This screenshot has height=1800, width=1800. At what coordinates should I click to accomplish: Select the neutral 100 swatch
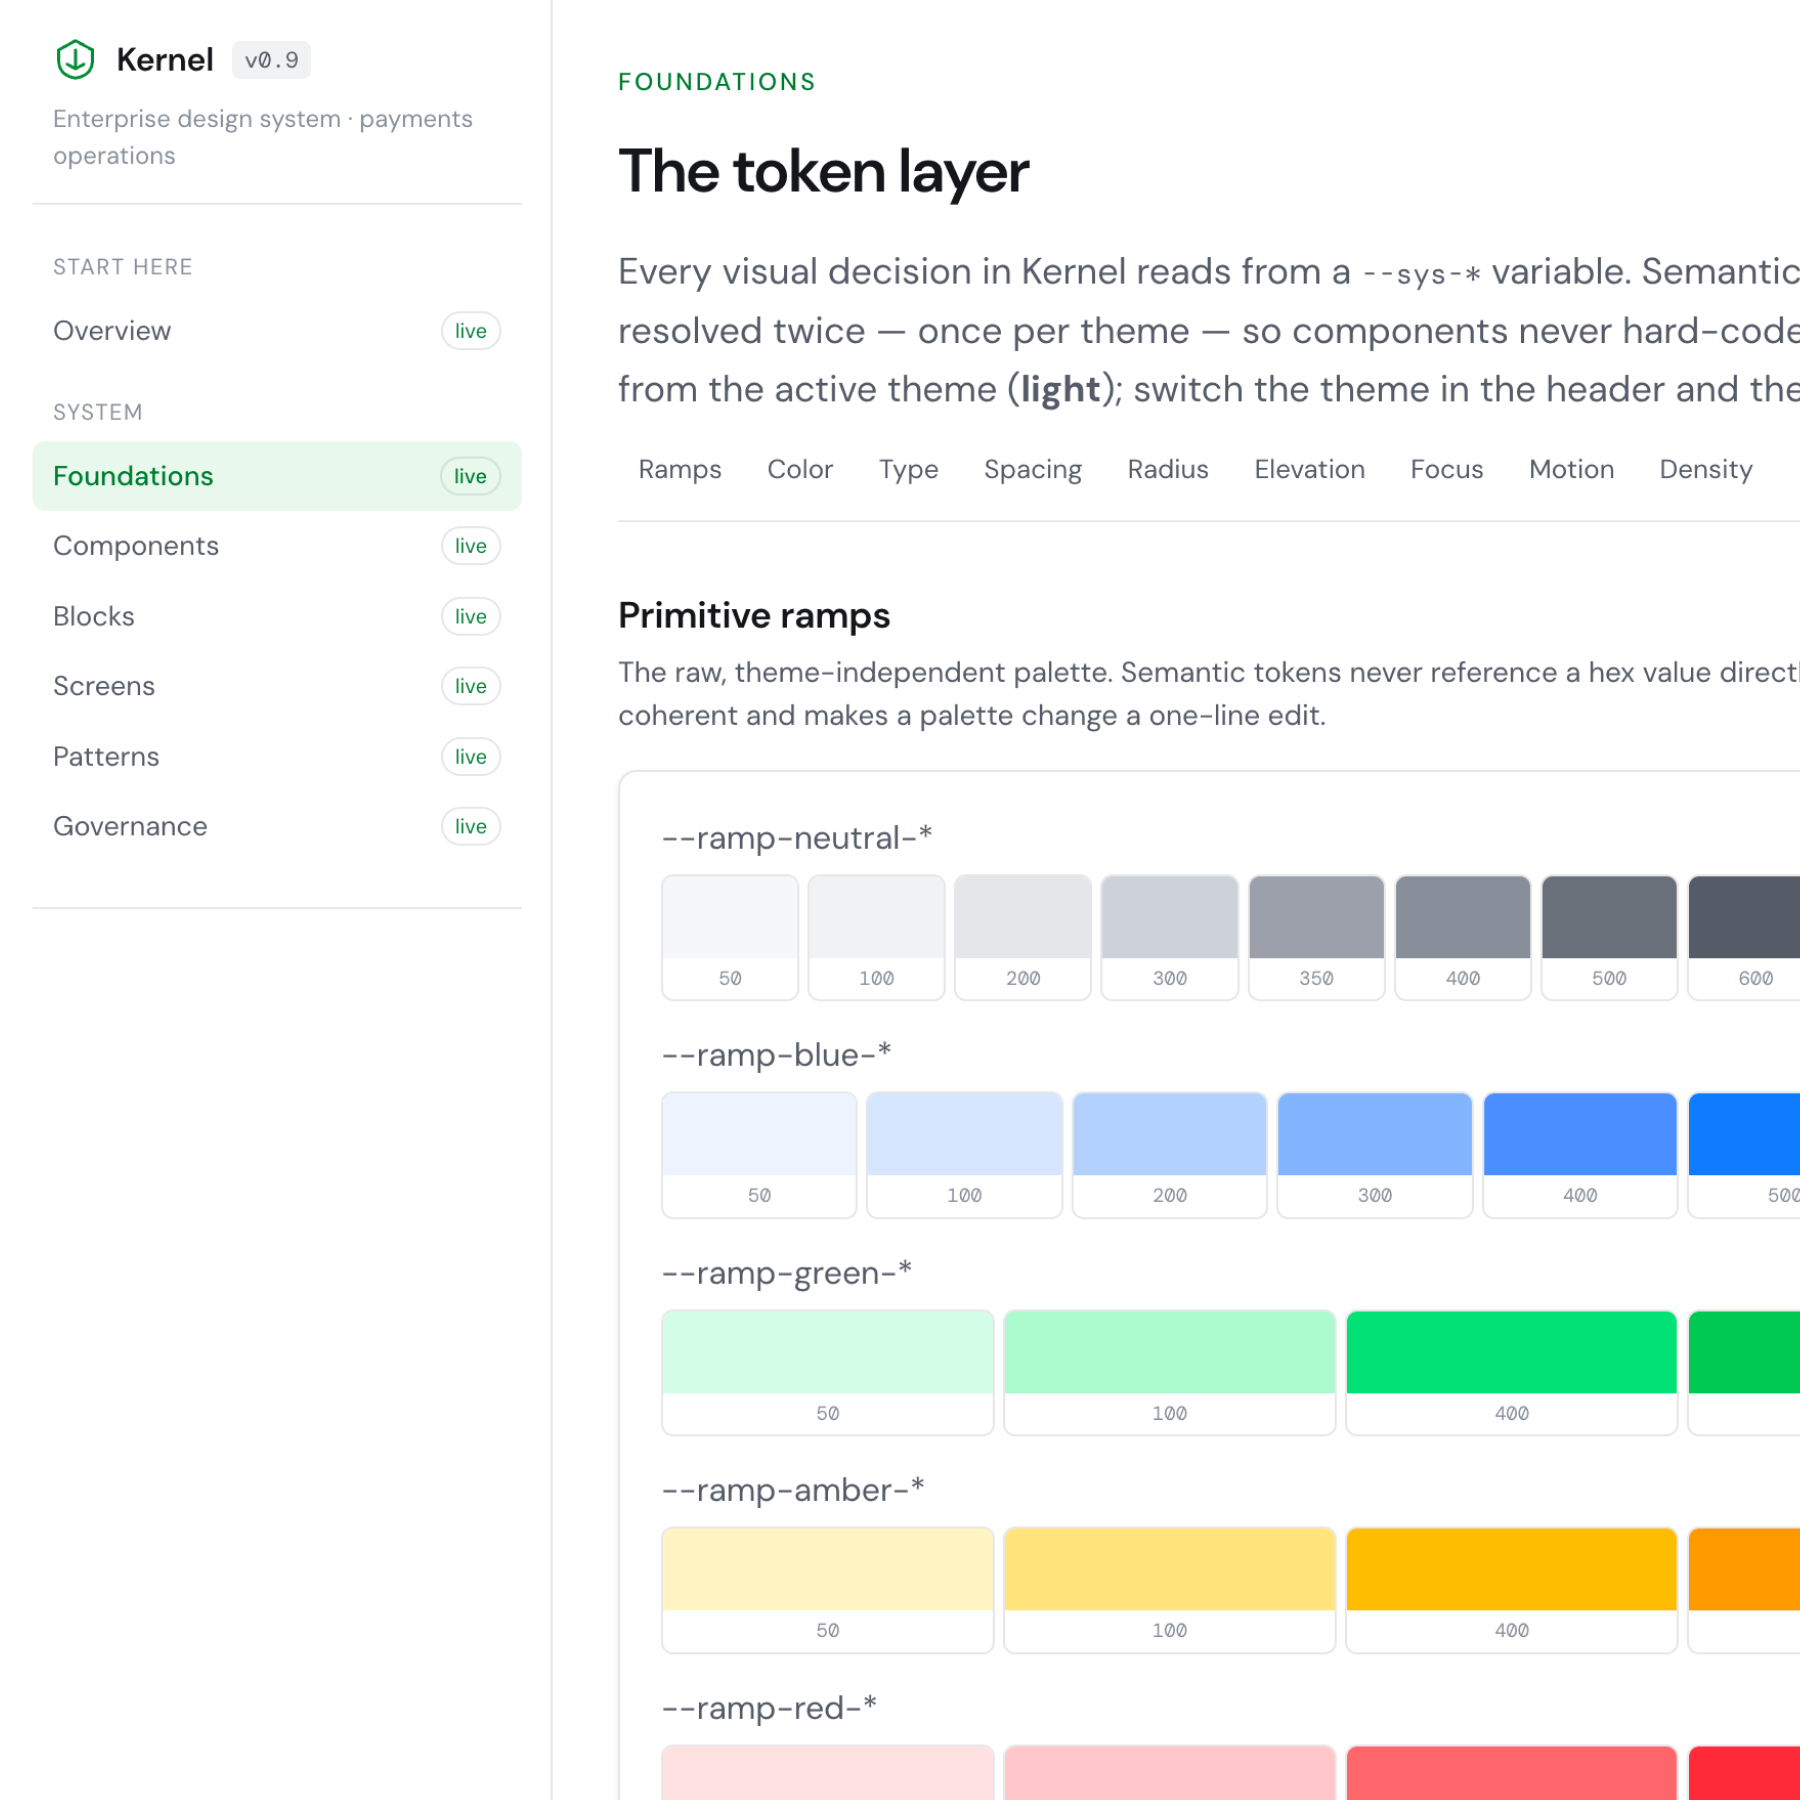coord(877,937)
